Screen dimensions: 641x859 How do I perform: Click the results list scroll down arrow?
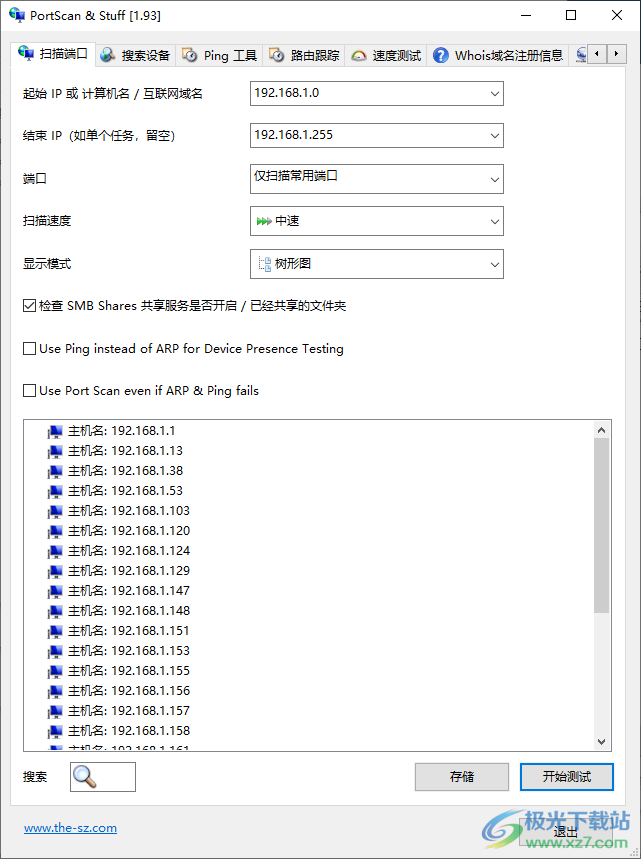(602, 742)
